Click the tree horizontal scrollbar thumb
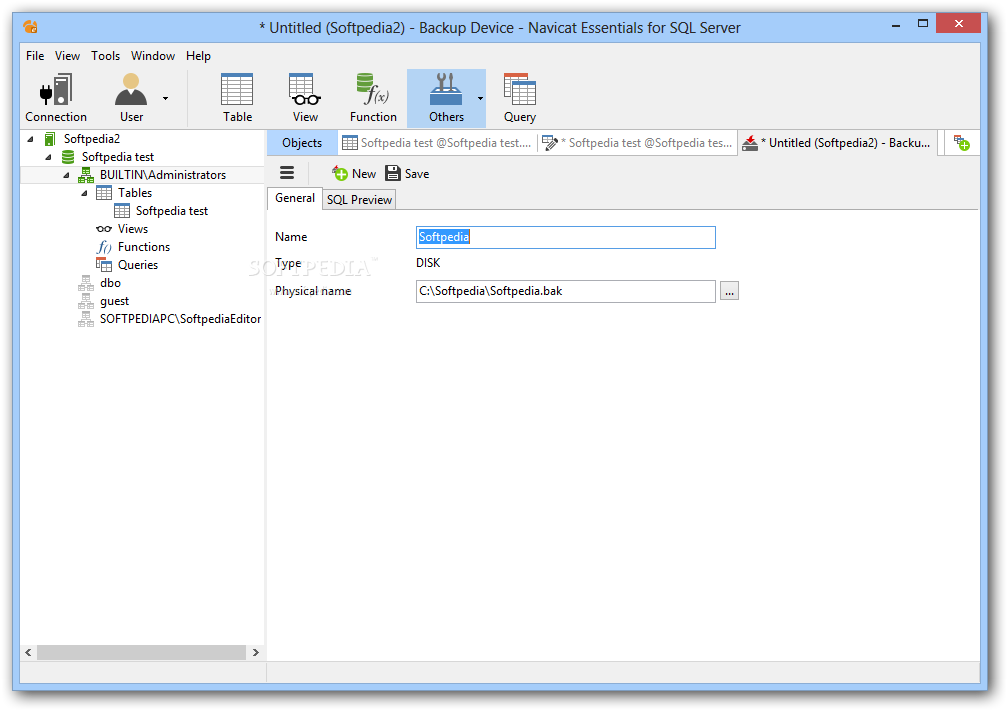Image resolution: width=1008 pixels, height=711 pixels. point(141,652)
